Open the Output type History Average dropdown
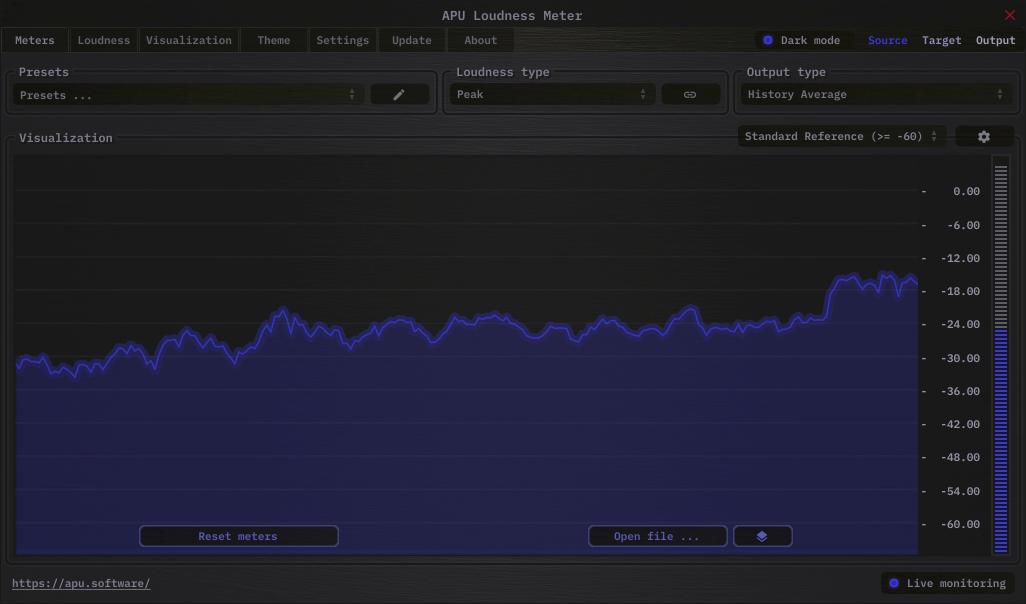 tap(874, 95)
